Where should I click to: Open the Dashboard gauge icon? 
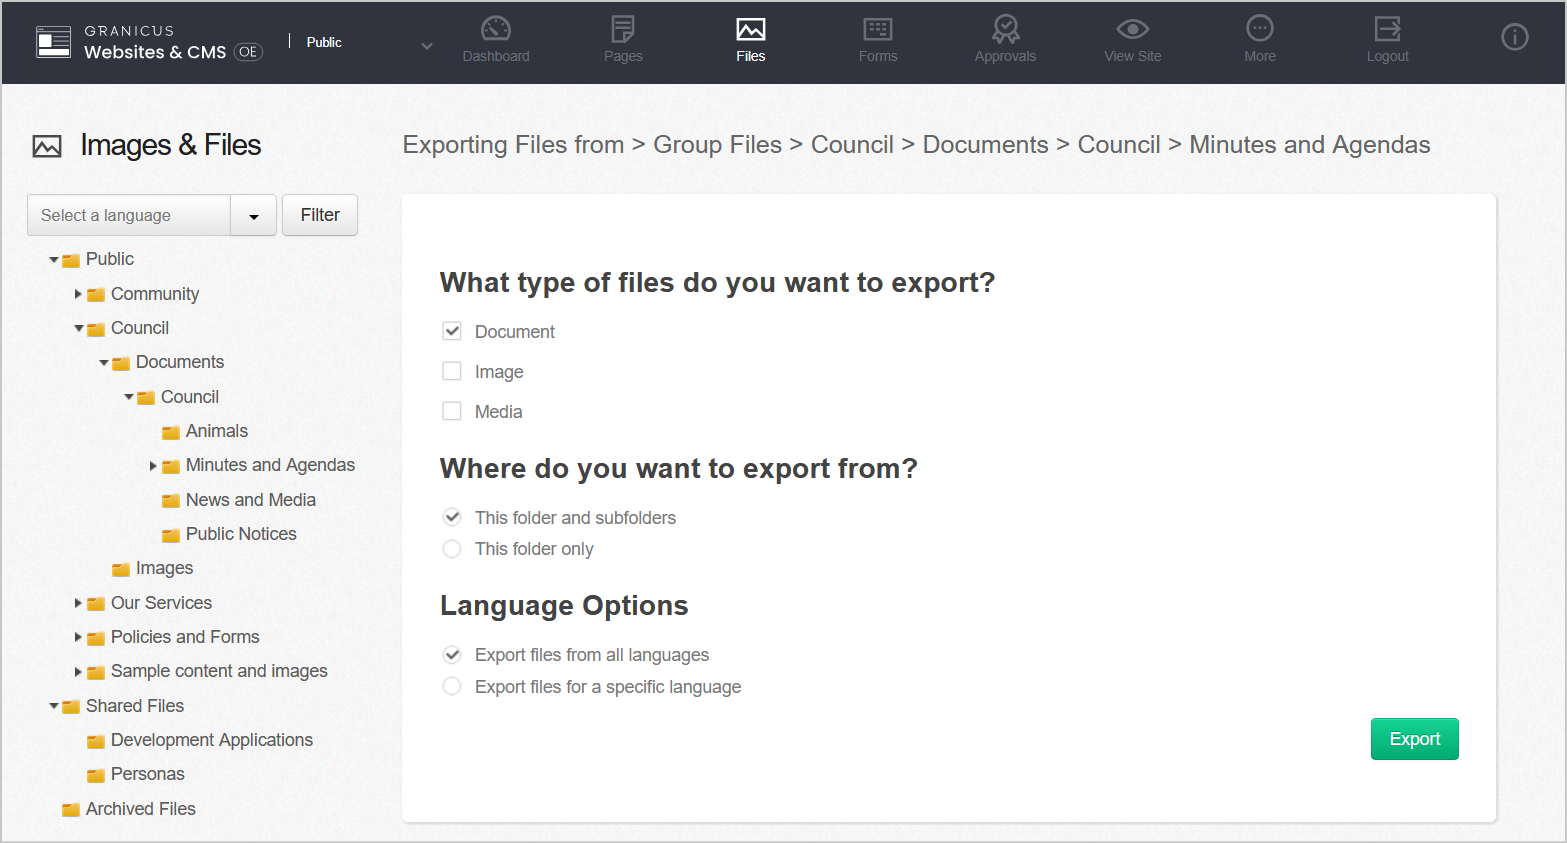[496, 29]
